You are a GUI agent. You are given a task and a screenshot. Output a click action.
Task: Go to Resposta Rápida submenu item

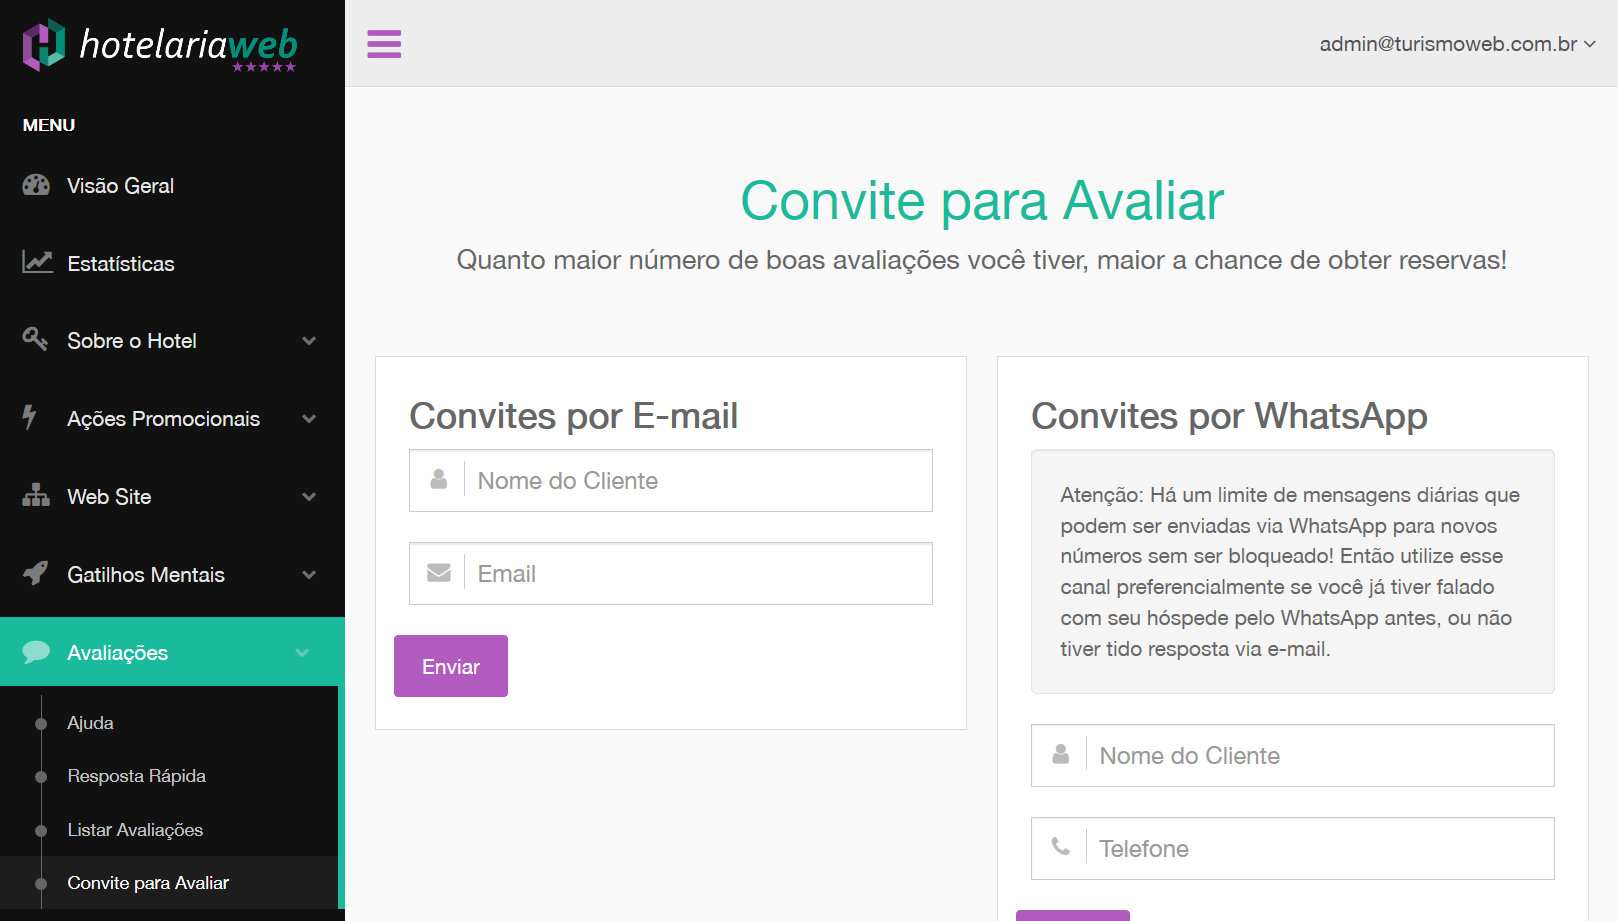click(x=136, y=776)
